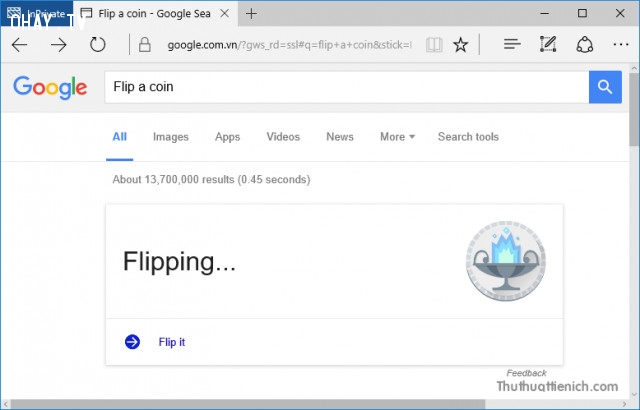Expand the More dropdown in search filters
Image resolution: width=640 pixels, height=410 pixels.
(x=397, y=137)
